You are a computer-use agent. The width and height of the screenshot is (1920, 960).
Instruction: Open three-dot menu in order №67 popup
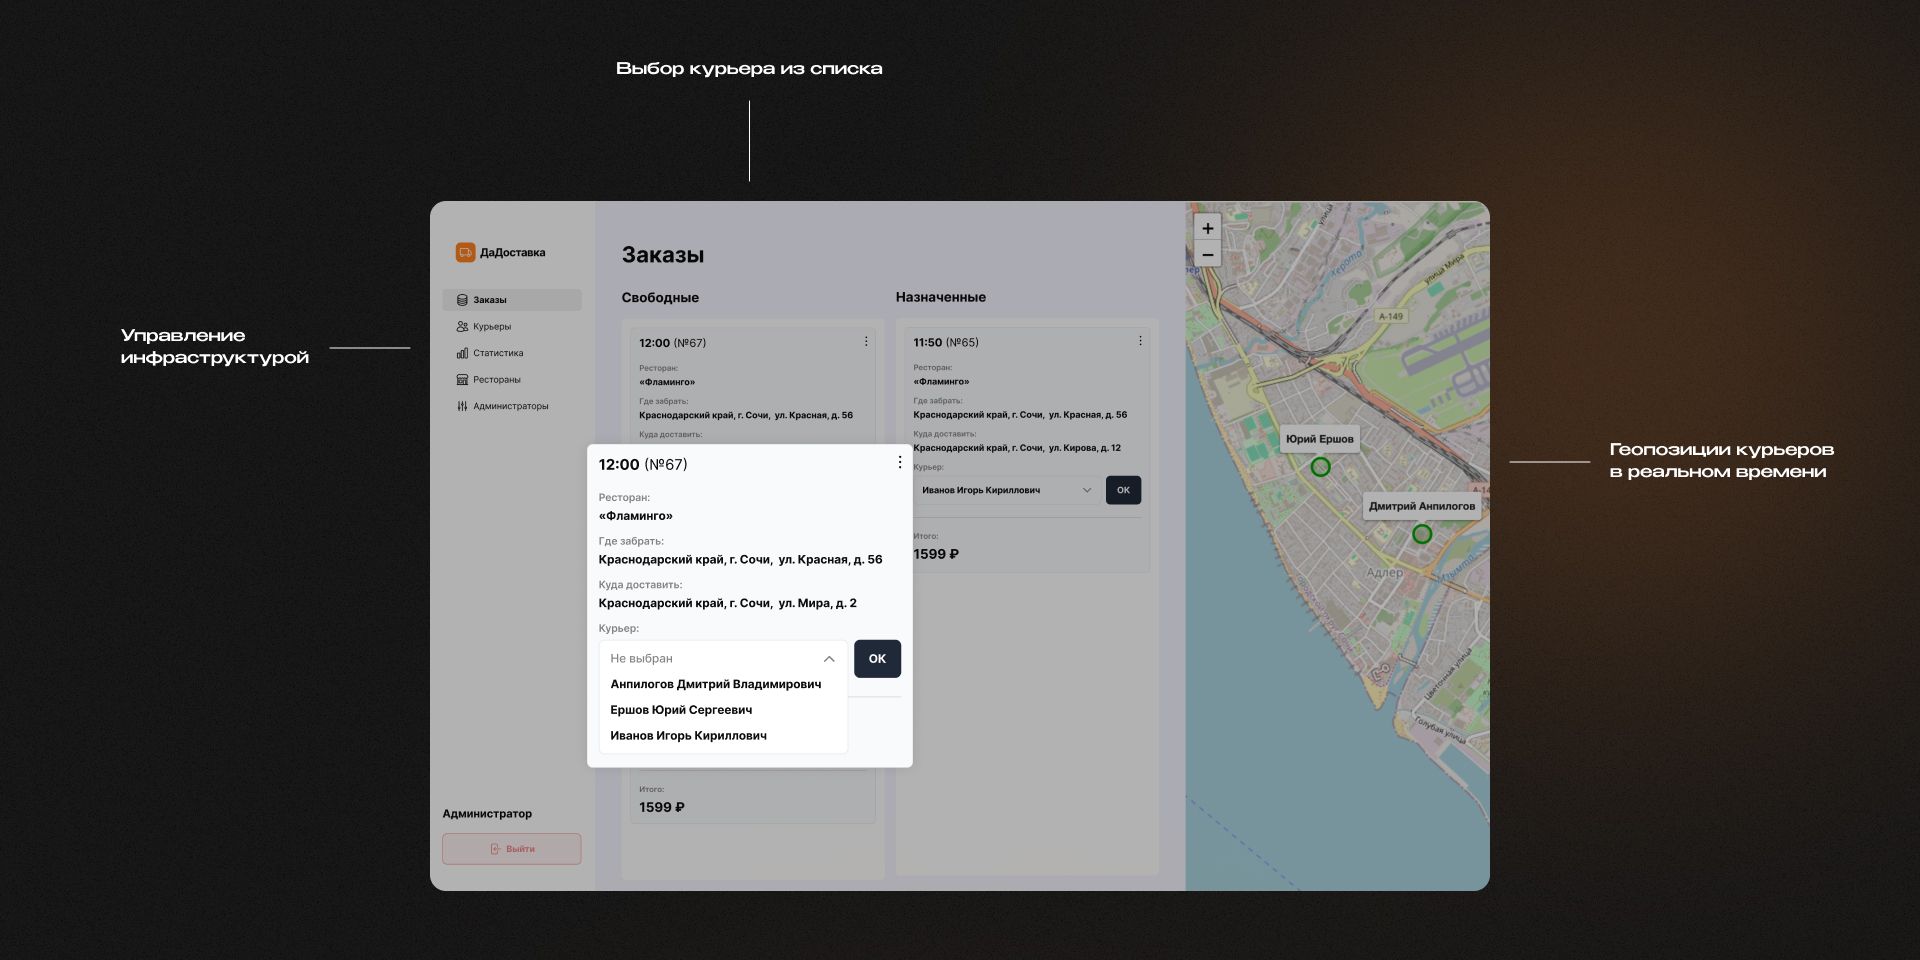click(x=900, y=462)
